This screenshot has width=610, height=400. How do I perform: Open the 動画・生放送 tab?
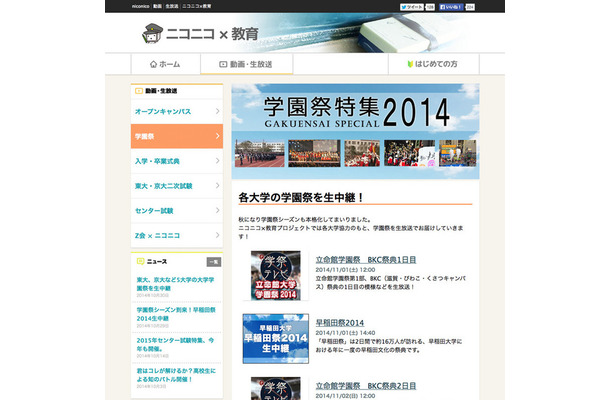246,64
